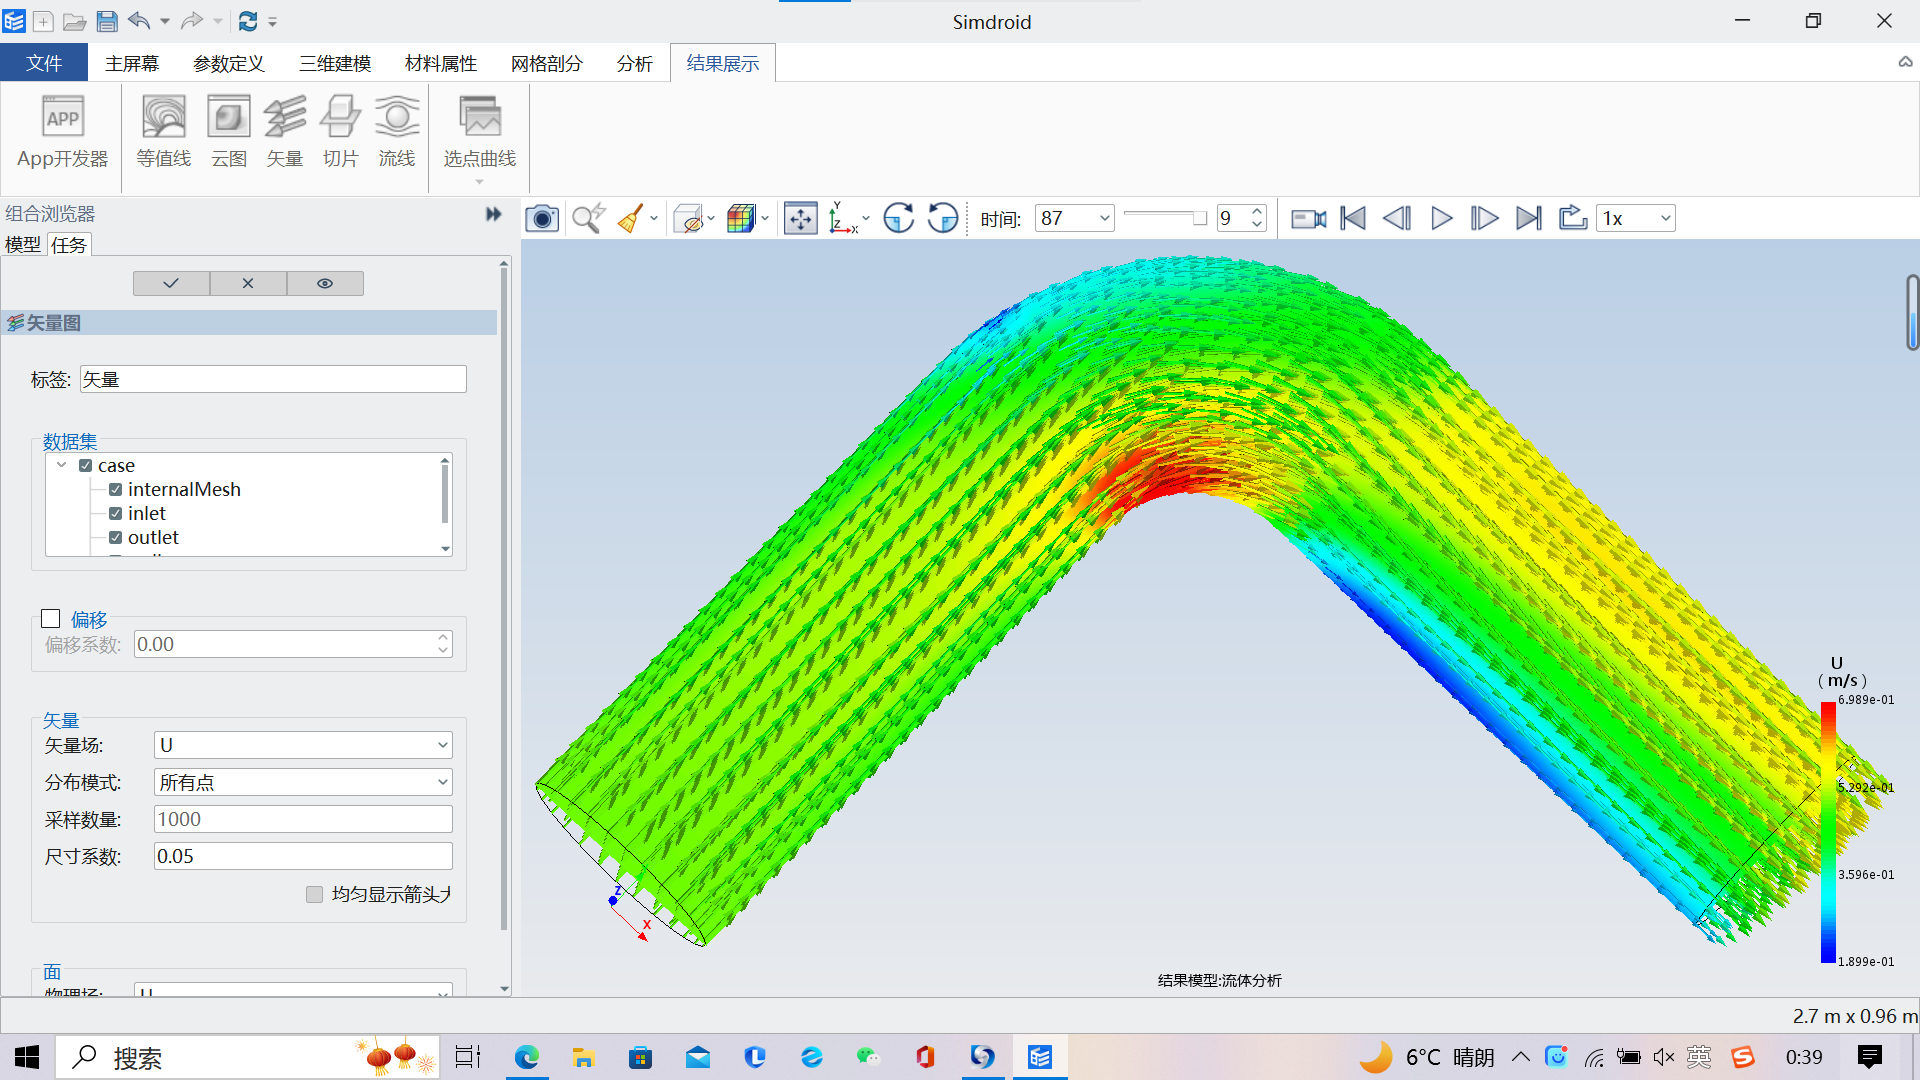Click the time slider handle
This screenshot has width=1920, height=1080.
[x=1200, y=218]
